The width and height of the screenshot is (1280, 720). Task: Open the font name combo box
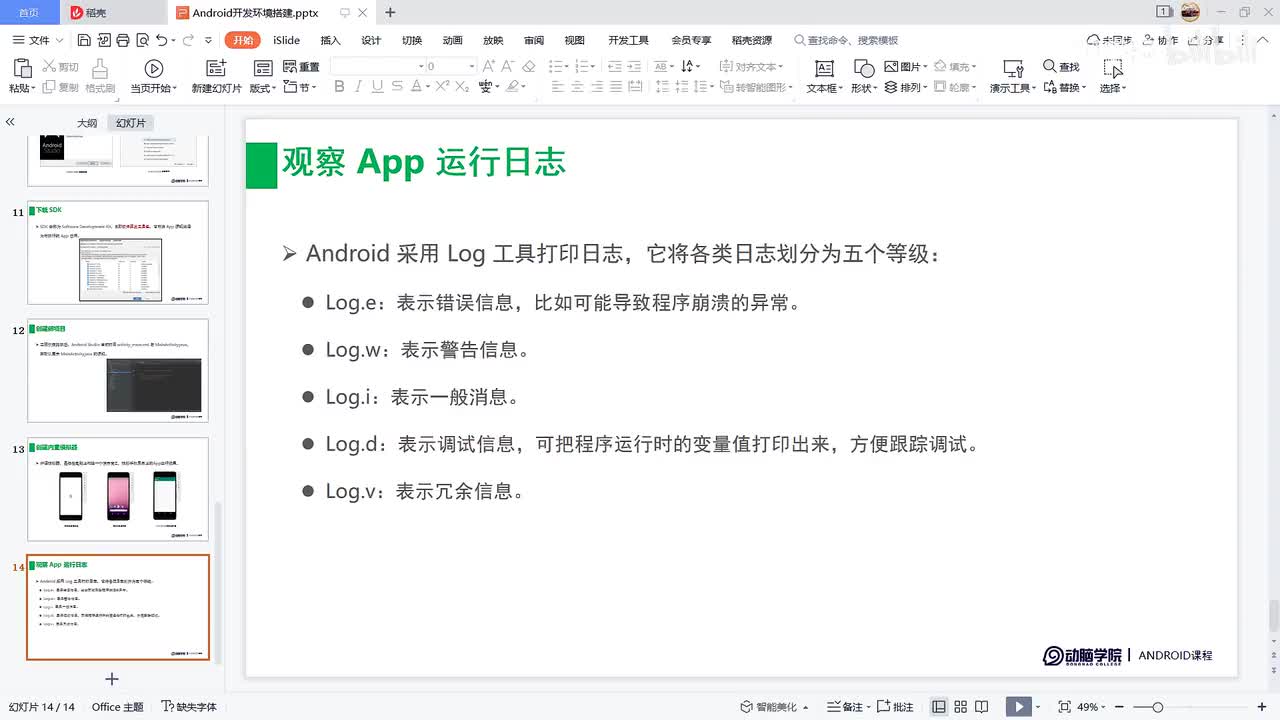point(377,66)
